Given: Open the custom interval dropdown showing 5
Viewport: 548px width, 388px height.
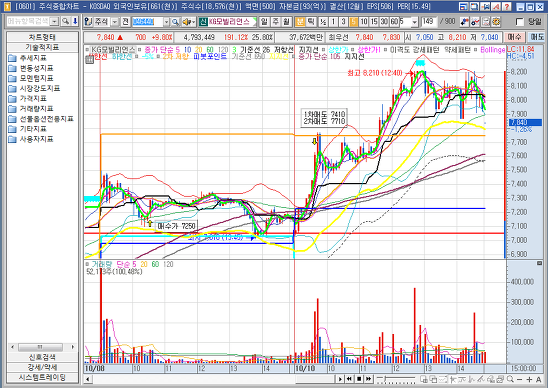Looking at the screenshot, I should pyautogui.click(x=414, y=22).
